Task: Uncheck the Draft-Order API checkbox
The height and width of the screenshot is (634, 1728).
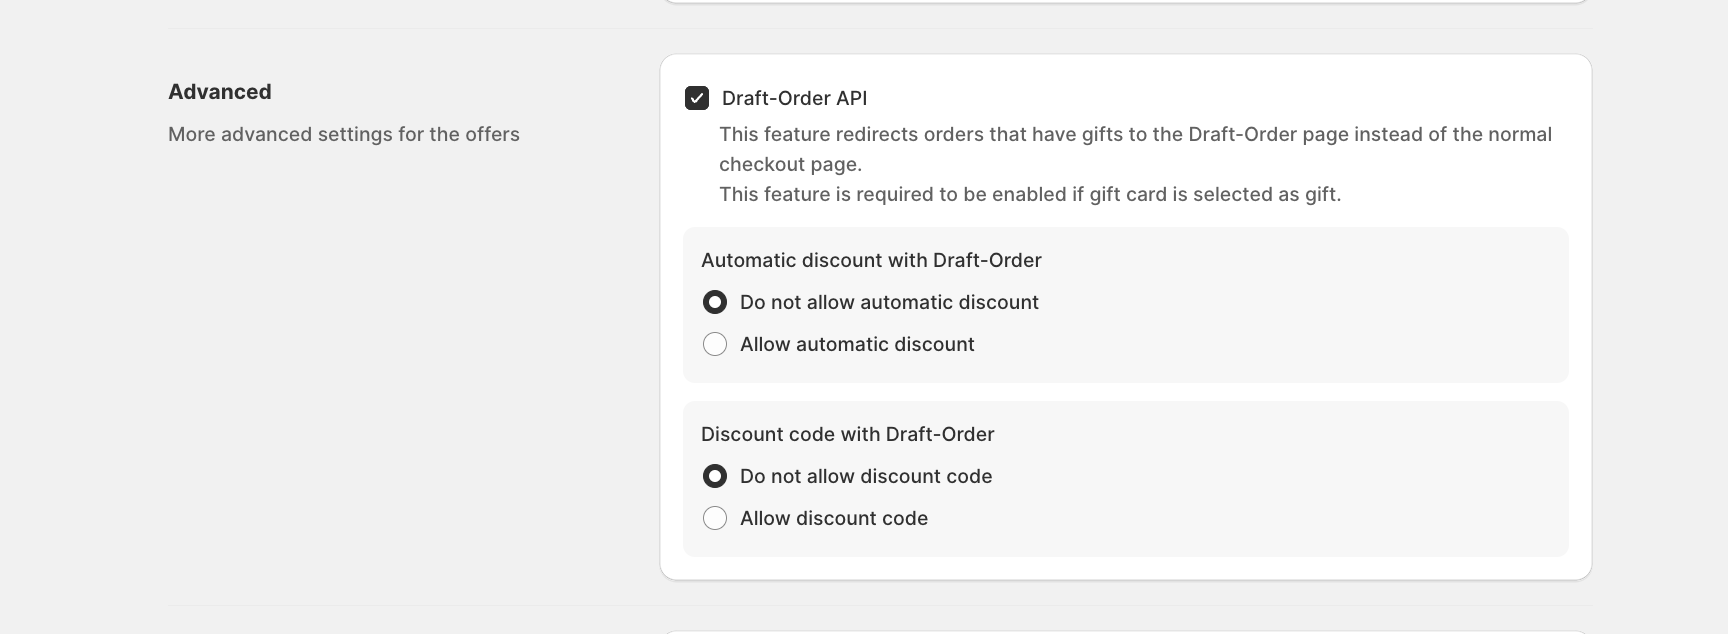Action: pos(697,98)
